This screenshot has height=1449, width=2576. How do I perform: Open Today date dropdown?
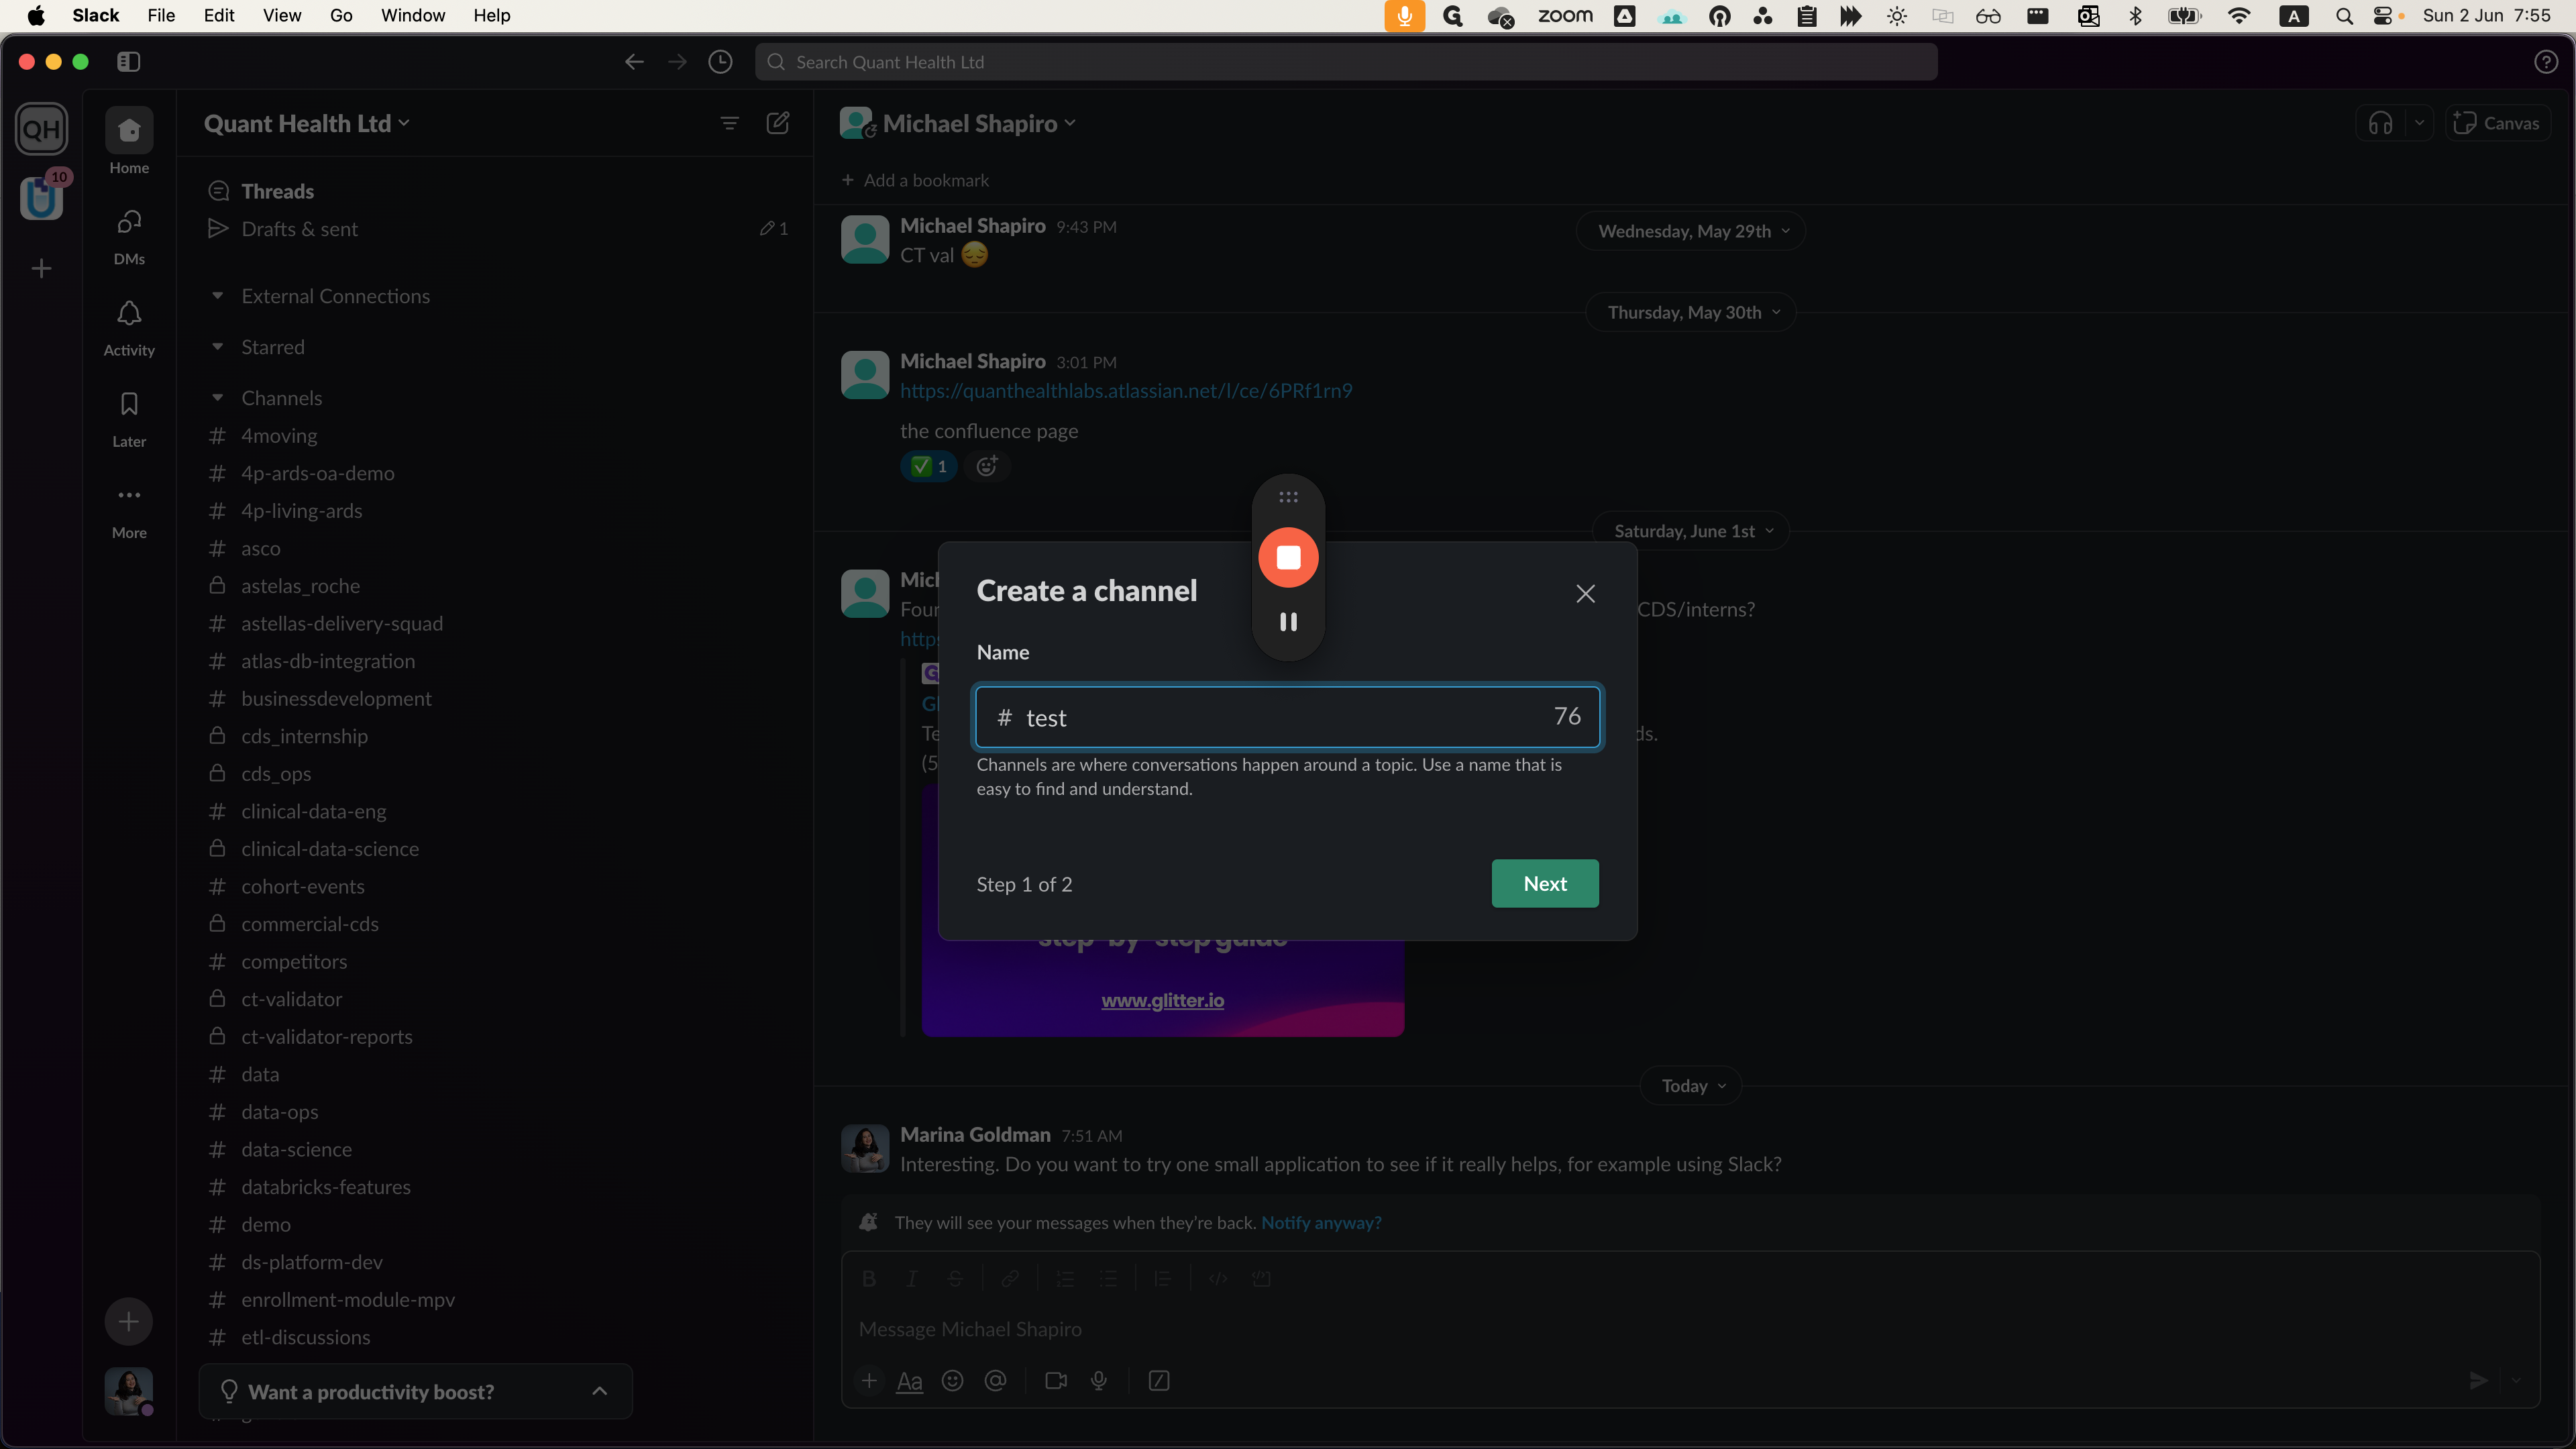(x=1692, y=1086)
